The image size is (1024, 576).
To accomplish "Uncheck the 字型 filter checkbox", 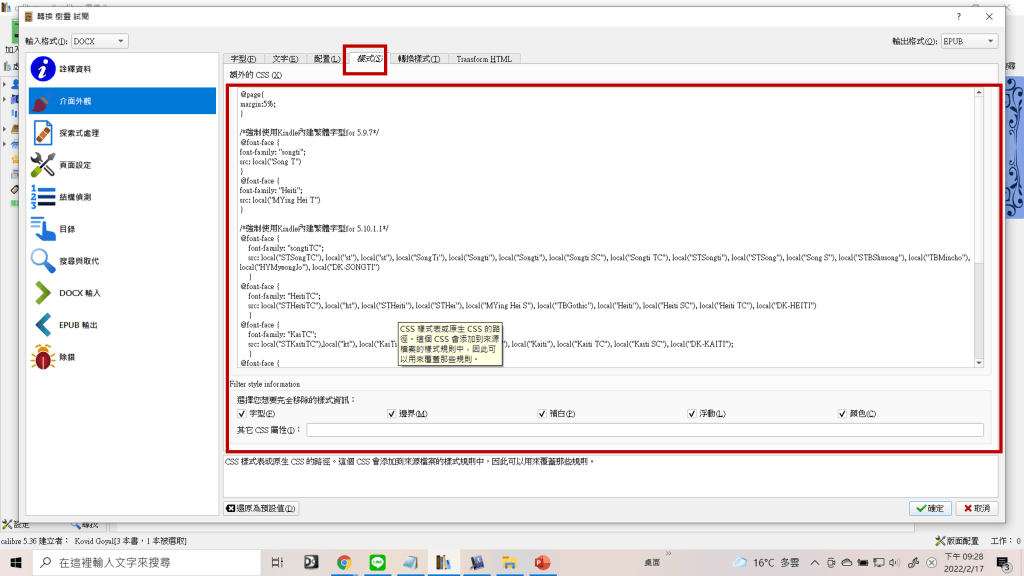I will pos(242,414).
